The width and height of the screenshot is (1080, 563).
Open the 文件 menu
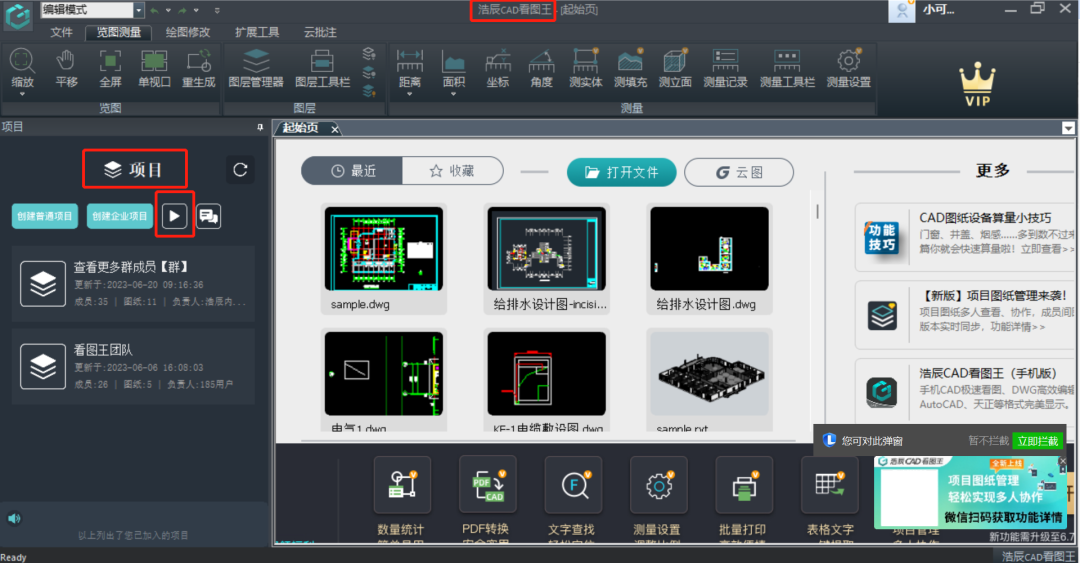(x=61, y=32)
